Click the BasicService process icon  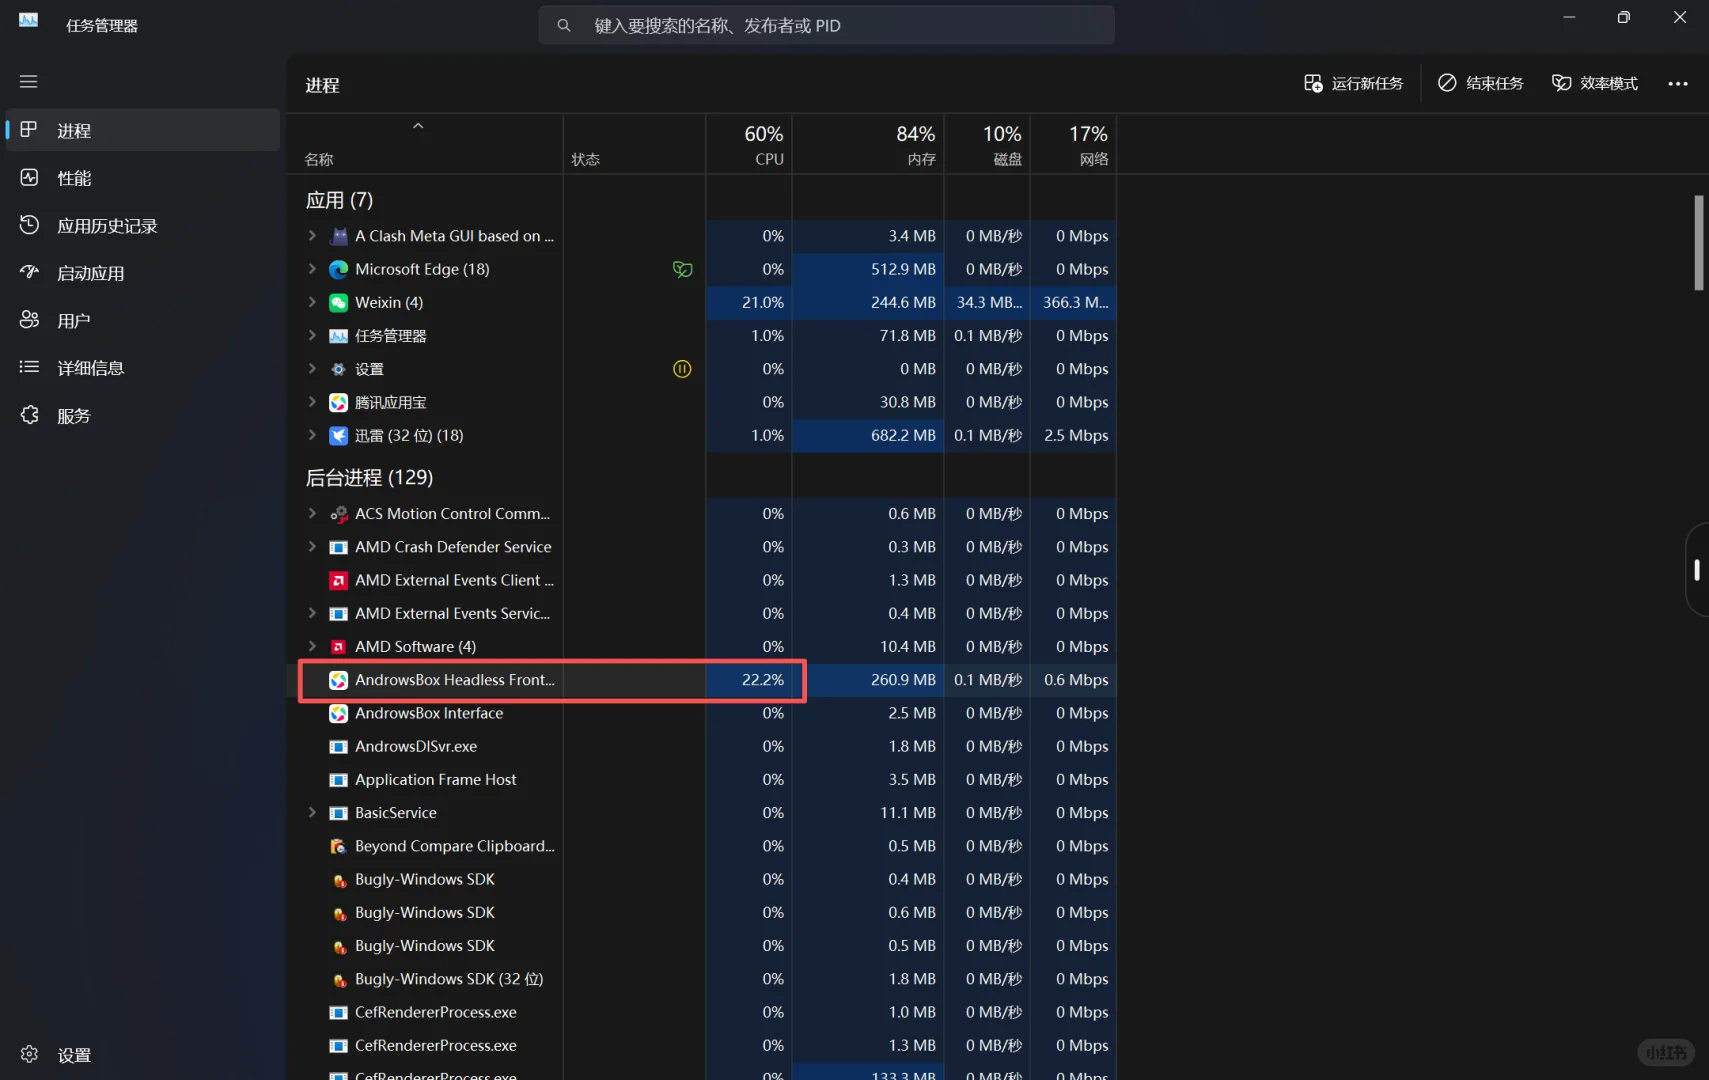(339, 813)
